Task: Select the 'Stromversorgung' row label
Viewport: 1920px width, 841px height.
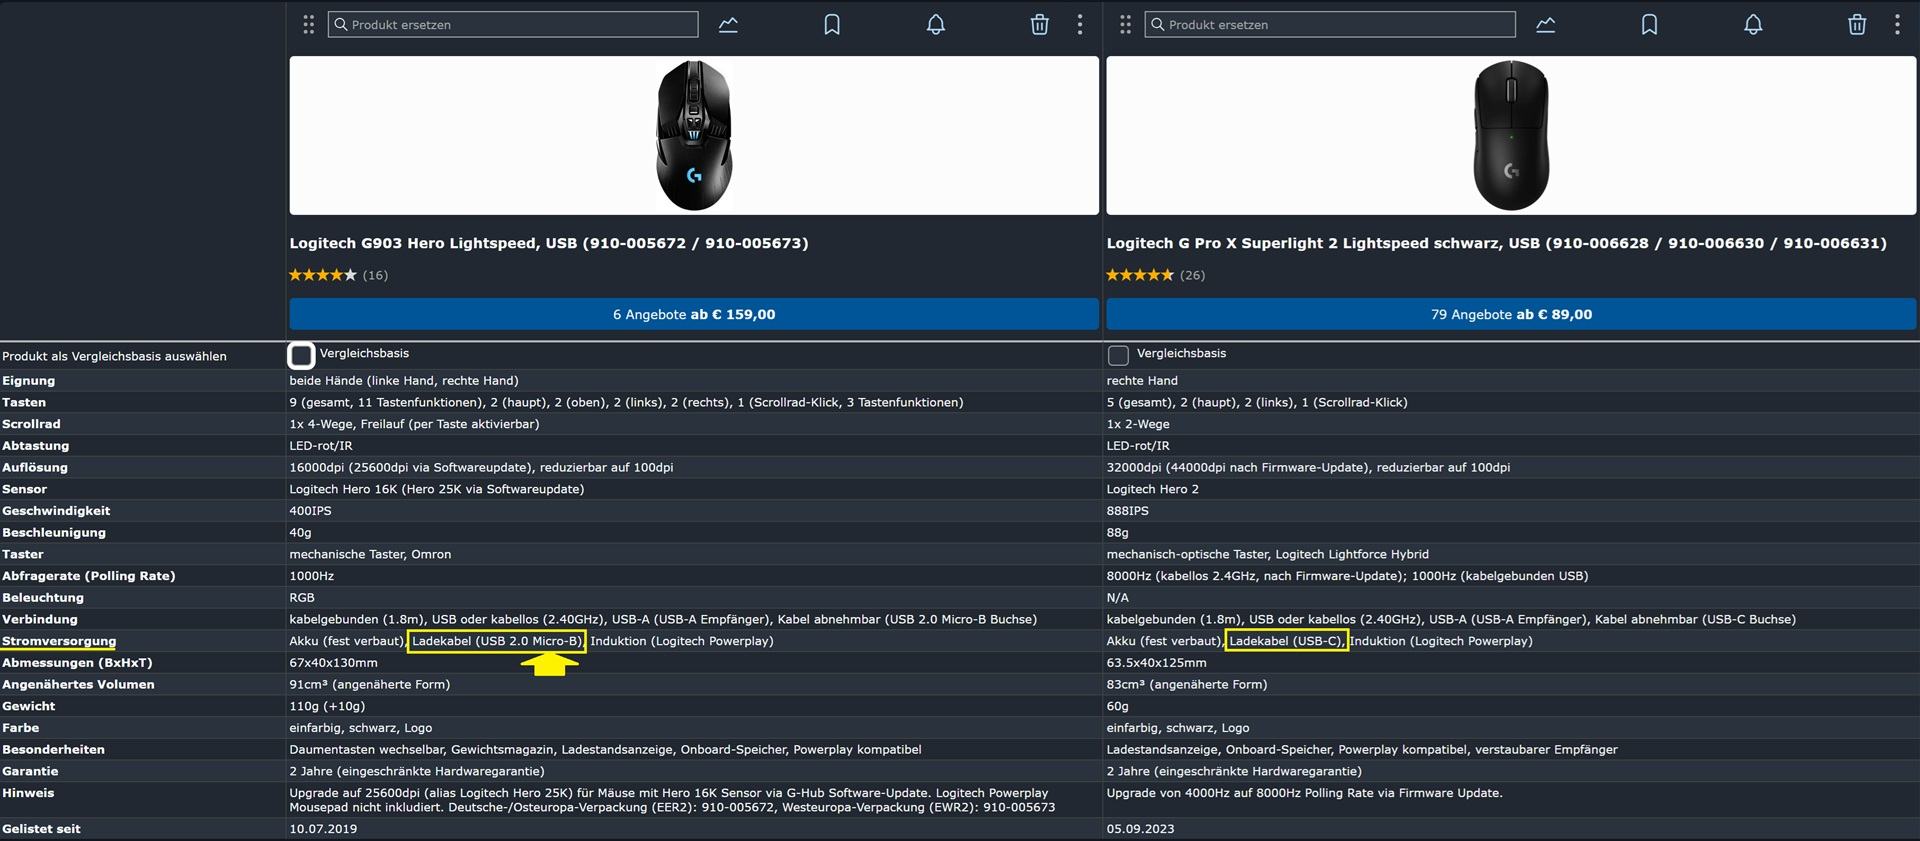Action: tap(59, 641)
